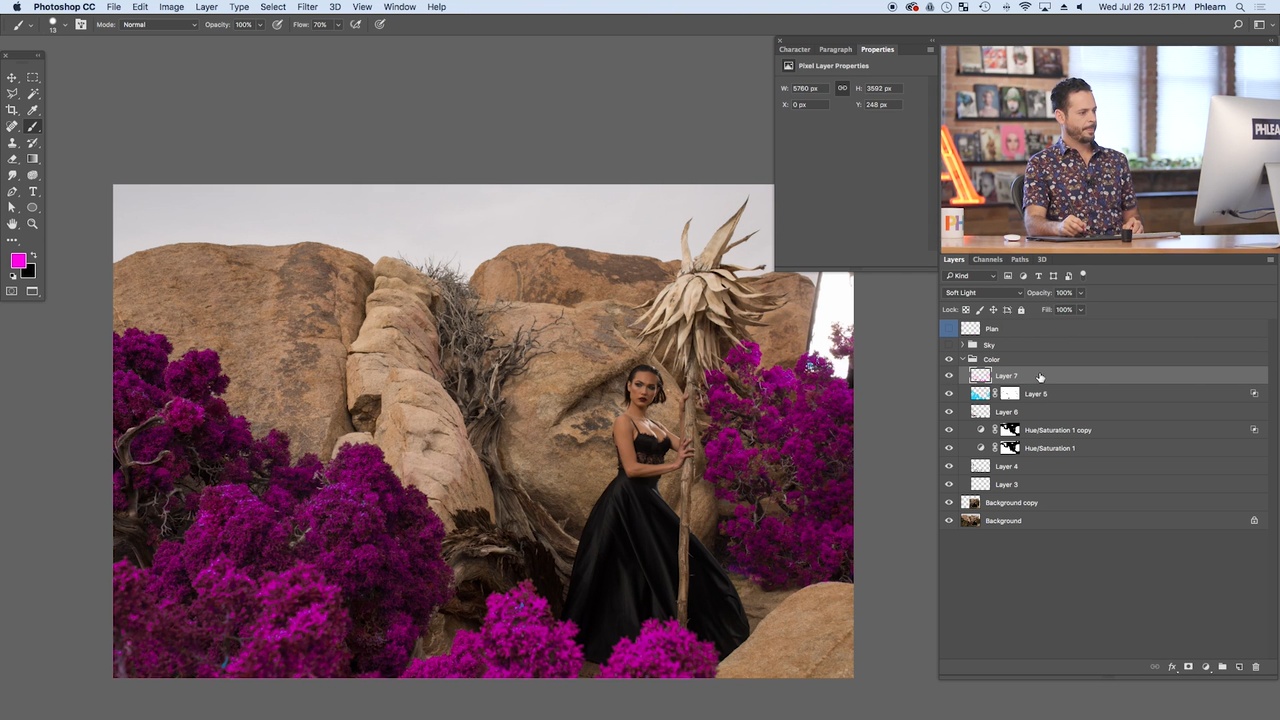
Task: Select the Brush tool in toolbox
Action: point(32,126)
